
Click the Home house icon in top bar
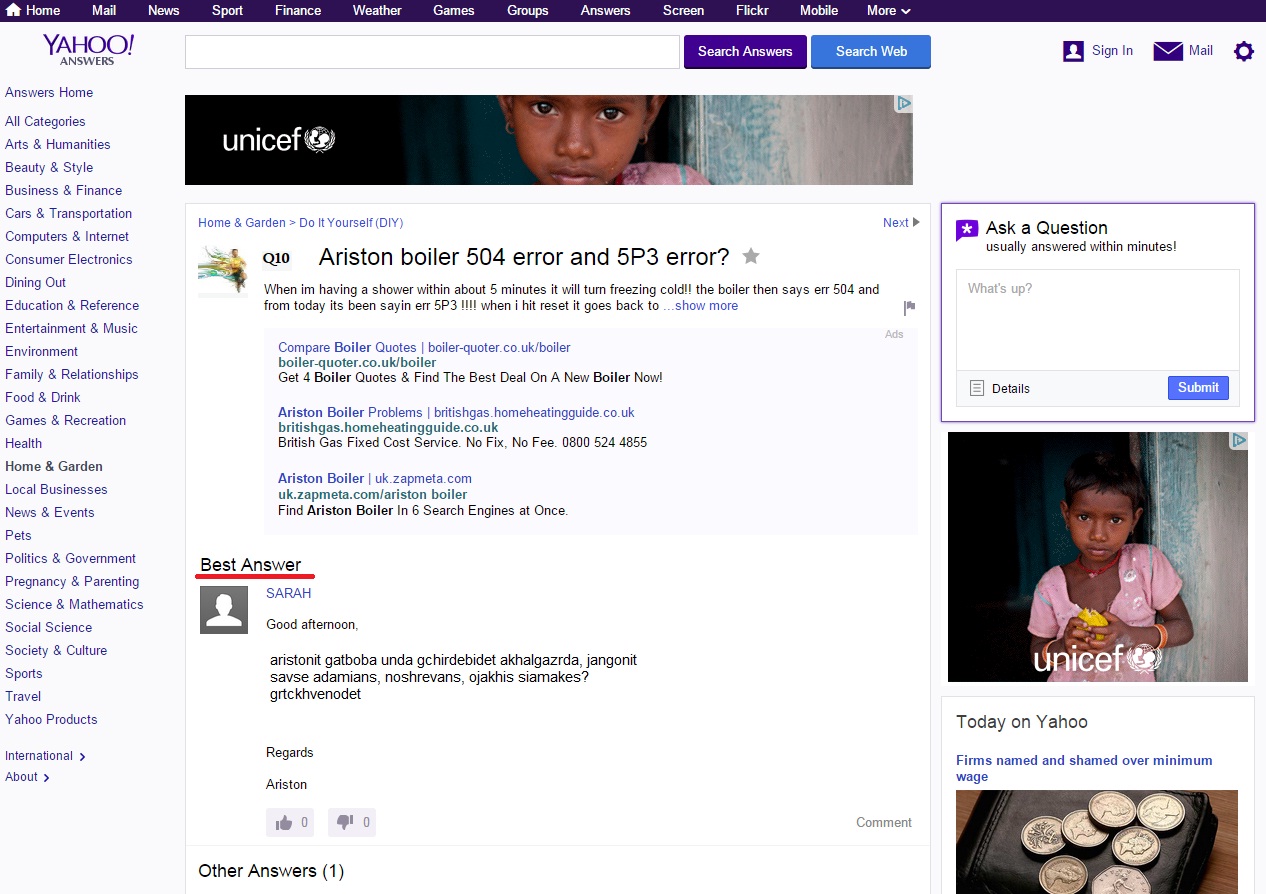pos(14,10)
